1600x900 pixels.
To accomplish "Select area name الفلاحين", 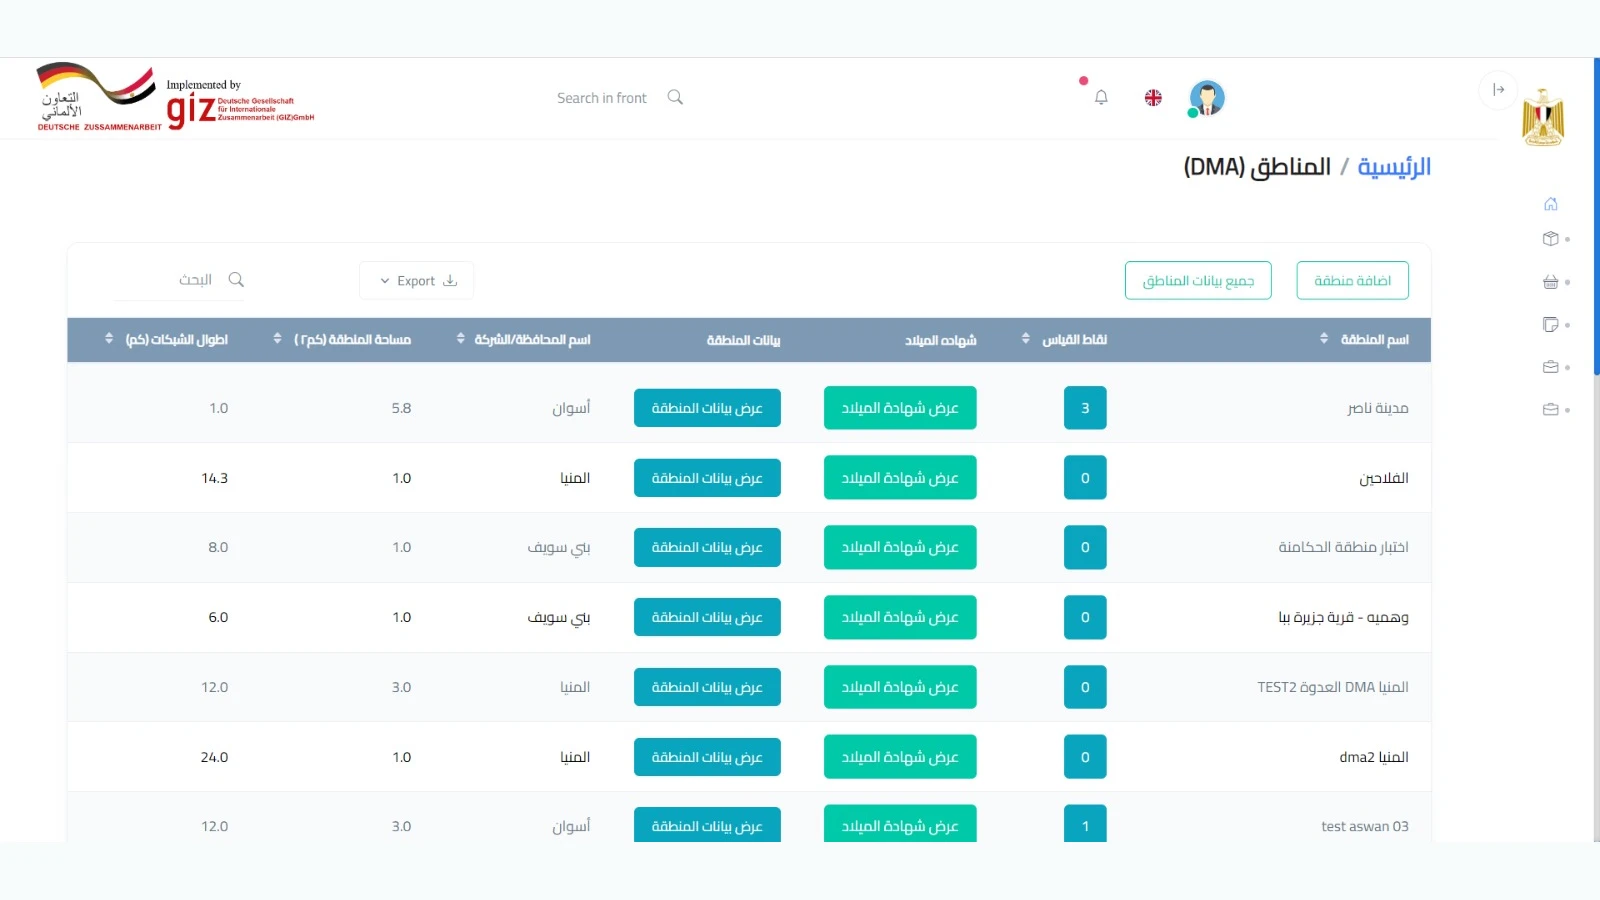I will point(1384,478).
